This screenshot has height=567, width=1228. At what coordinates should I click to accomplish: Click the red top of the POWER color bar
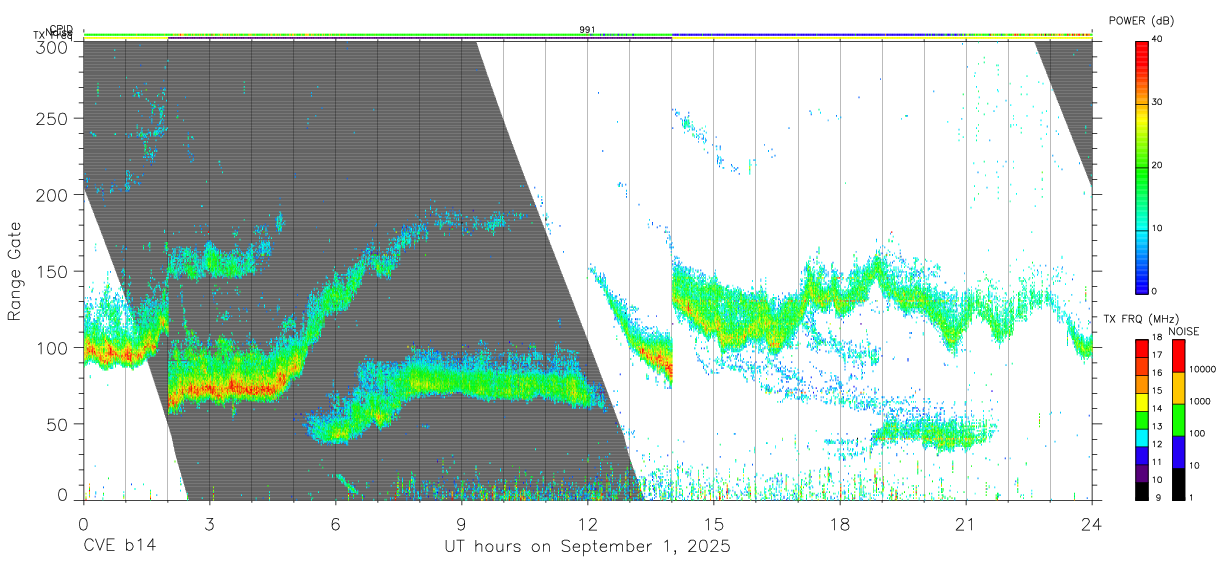[x=1142, y=48]
